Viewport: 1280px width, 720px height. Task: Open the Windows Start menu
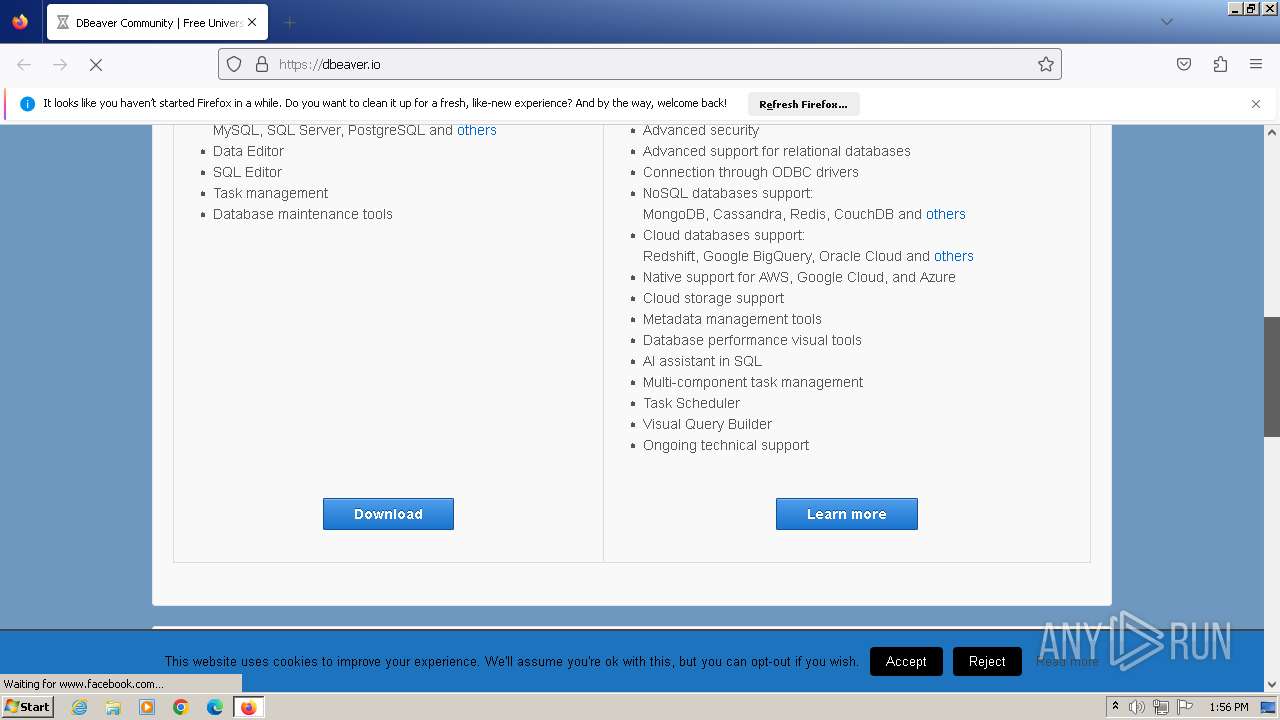pos(27,707)
